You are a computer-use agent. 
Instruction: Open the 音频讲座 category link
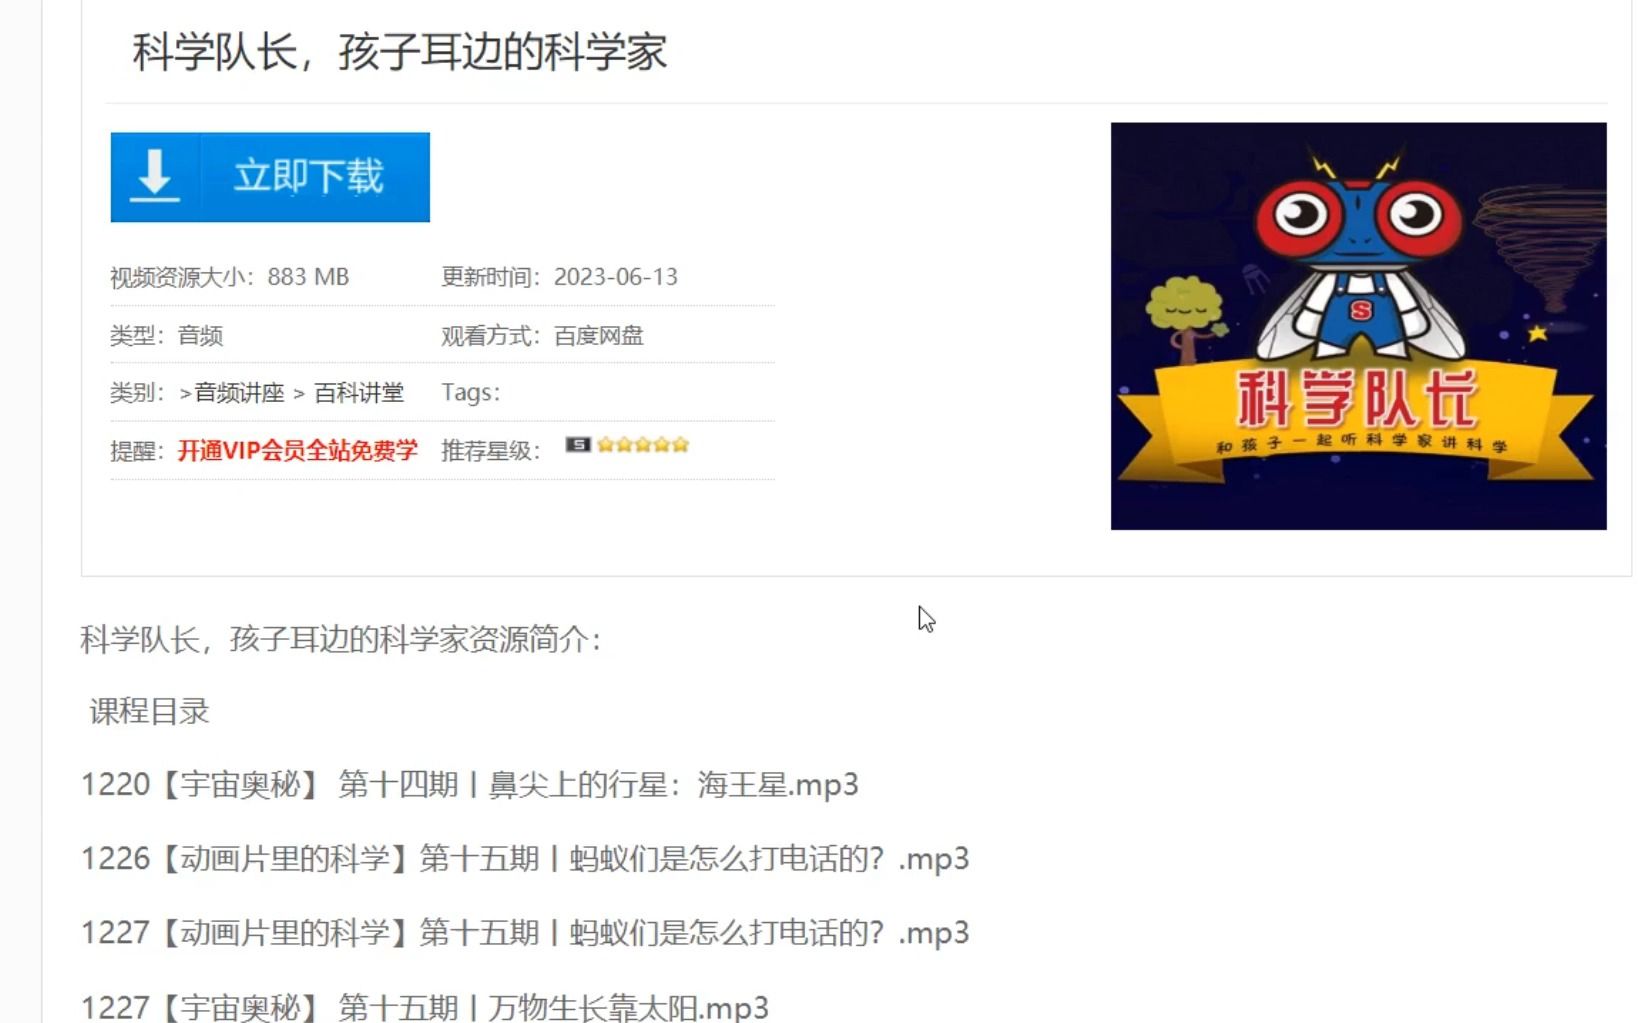pos(239,393)
